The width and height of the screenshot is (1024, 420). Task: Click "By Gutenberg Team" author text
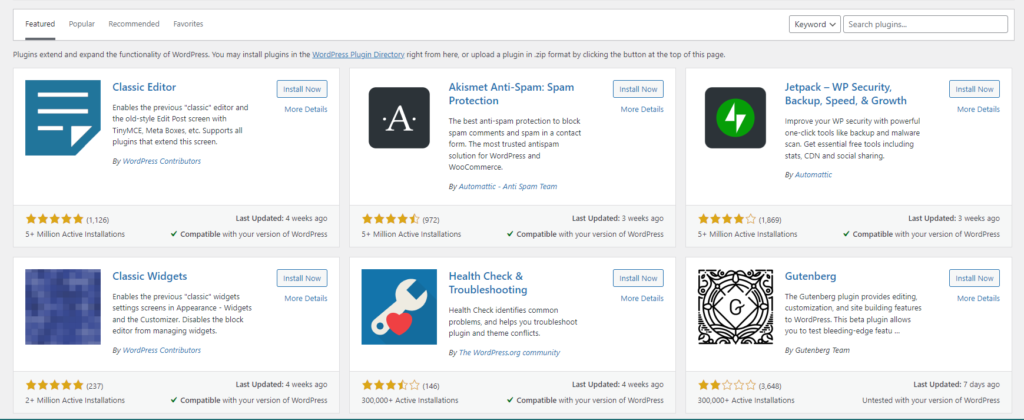pyautogui.click(x=817, y=351)
